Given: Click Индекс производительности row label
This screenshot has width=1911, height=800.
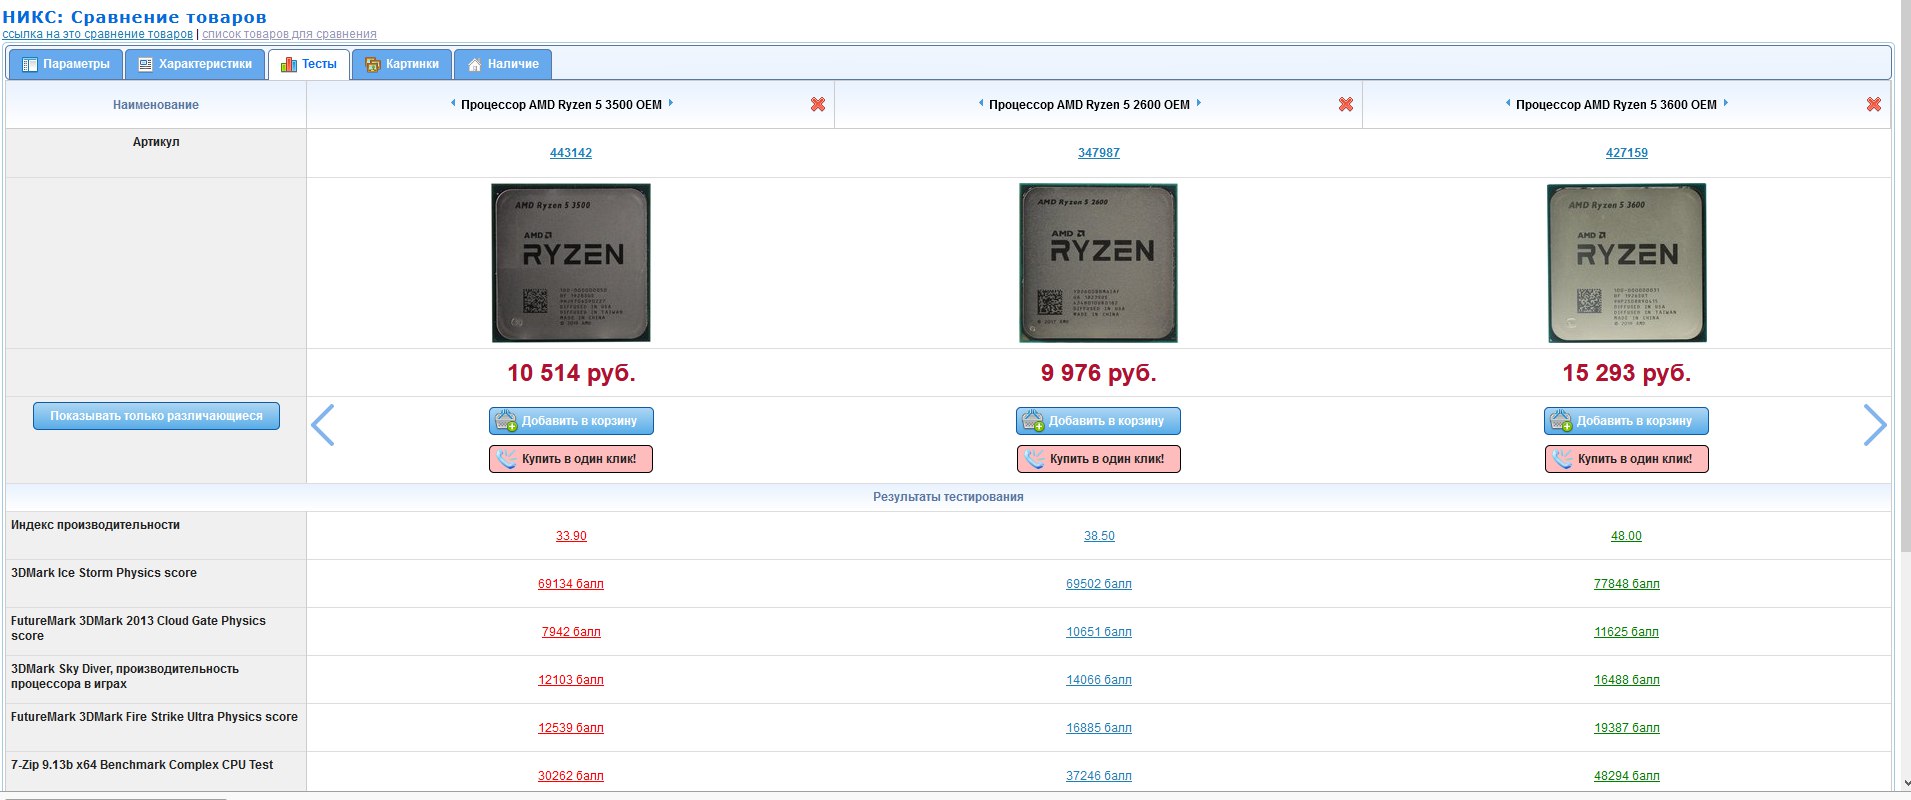Looking at the screenshot, I should tap(95, 525).
